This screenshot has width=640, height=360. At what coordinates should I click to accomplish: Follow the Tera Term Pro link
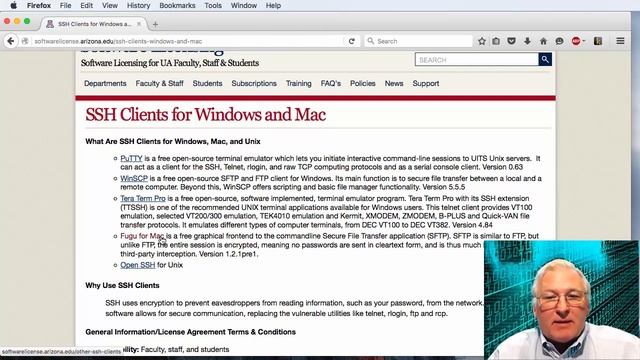143,198
